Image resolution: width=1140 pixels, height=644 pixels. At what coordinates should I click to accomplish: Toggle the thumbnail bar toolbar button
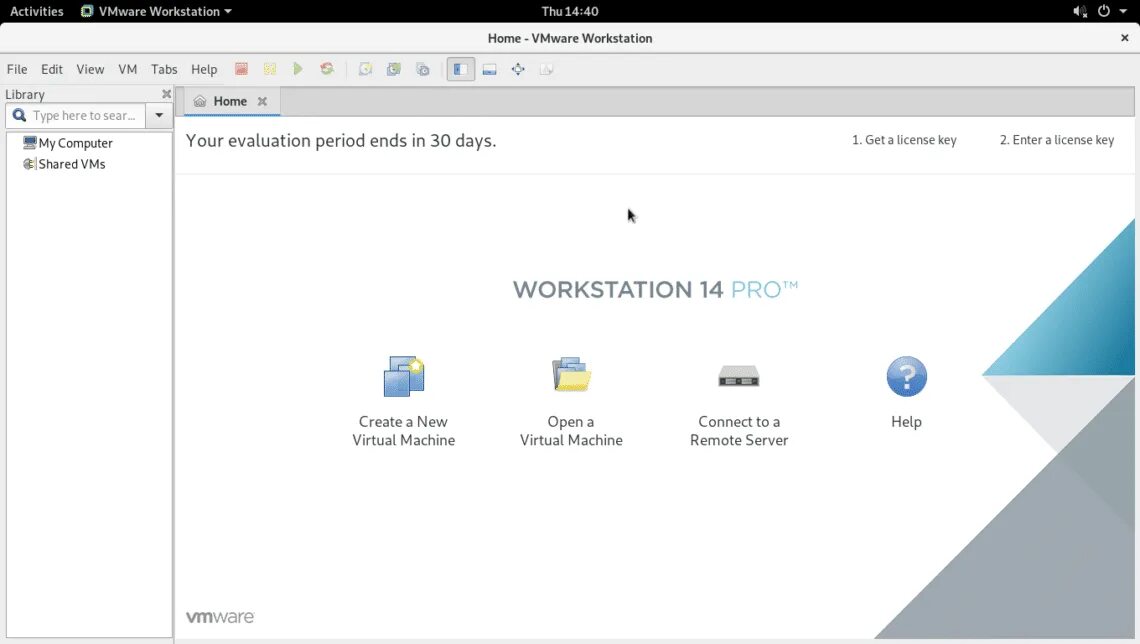(489, 69)
